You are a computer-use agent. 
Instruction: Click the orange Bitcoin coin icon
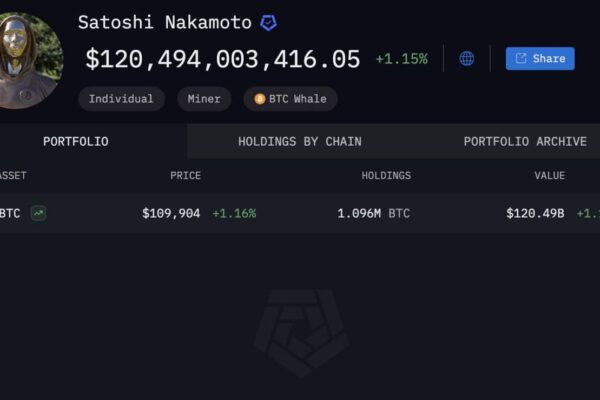click(260, 99)
